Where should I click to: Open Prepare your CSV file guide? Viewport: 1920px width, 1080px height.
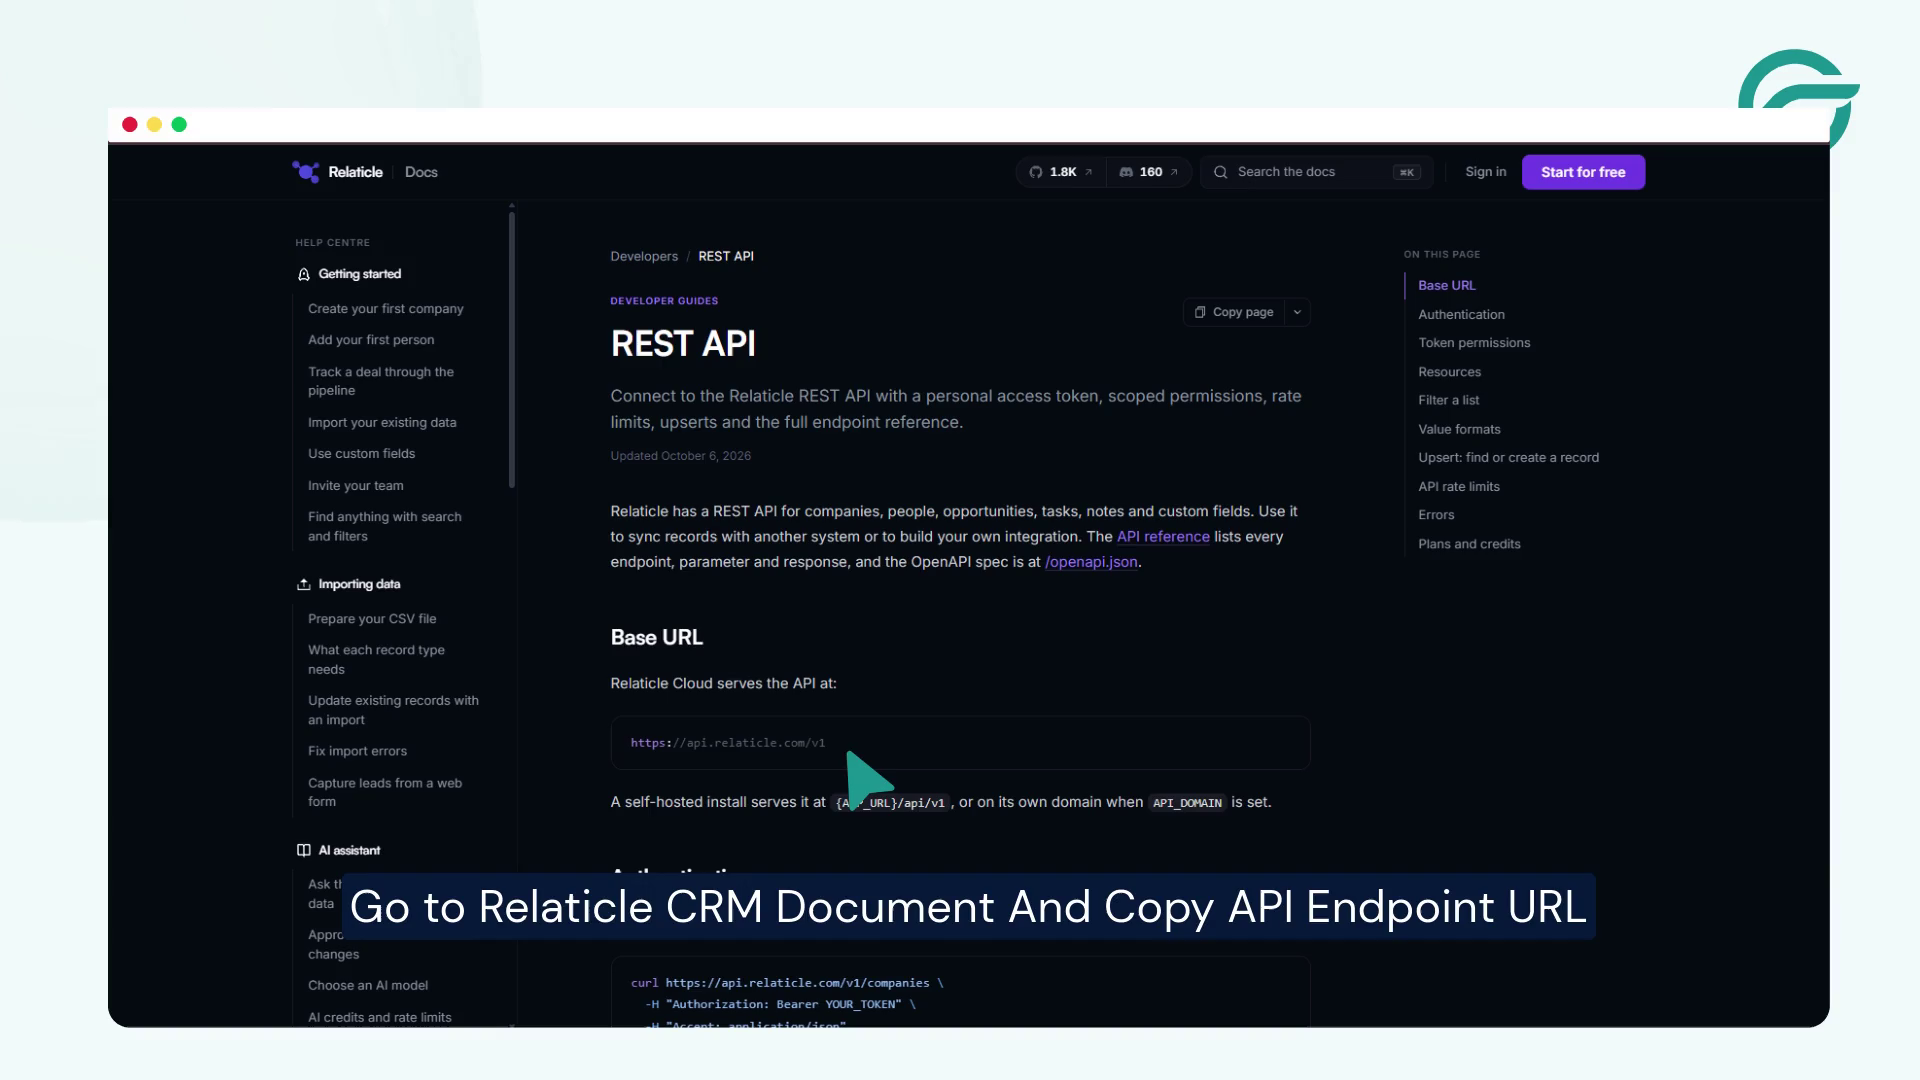[x=372, y=619]
